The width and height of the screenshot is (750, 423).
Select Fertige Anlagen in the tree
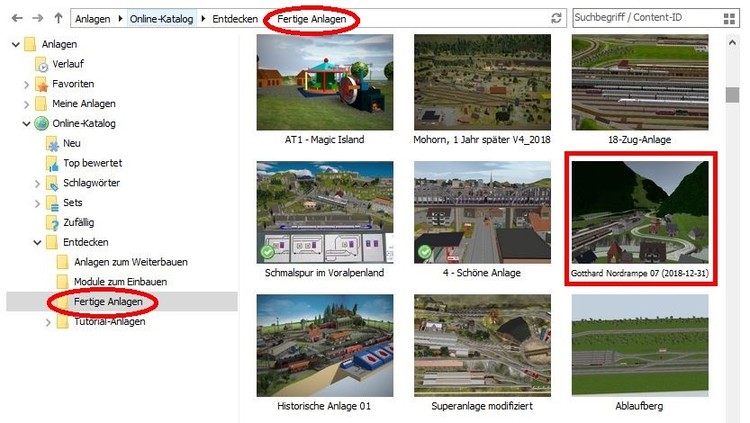click(108, 302)
